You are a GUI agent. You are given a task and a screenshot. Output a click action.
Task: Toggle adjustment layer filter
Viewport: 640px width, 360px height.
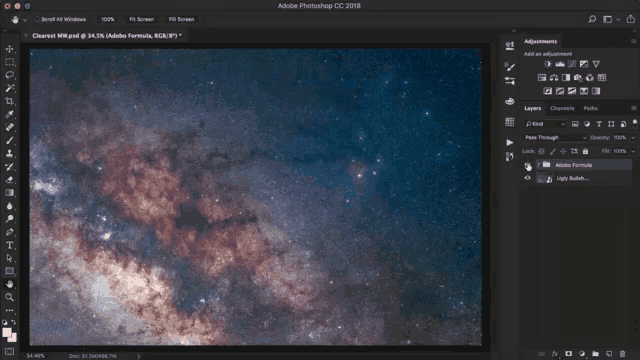(587, 124)
